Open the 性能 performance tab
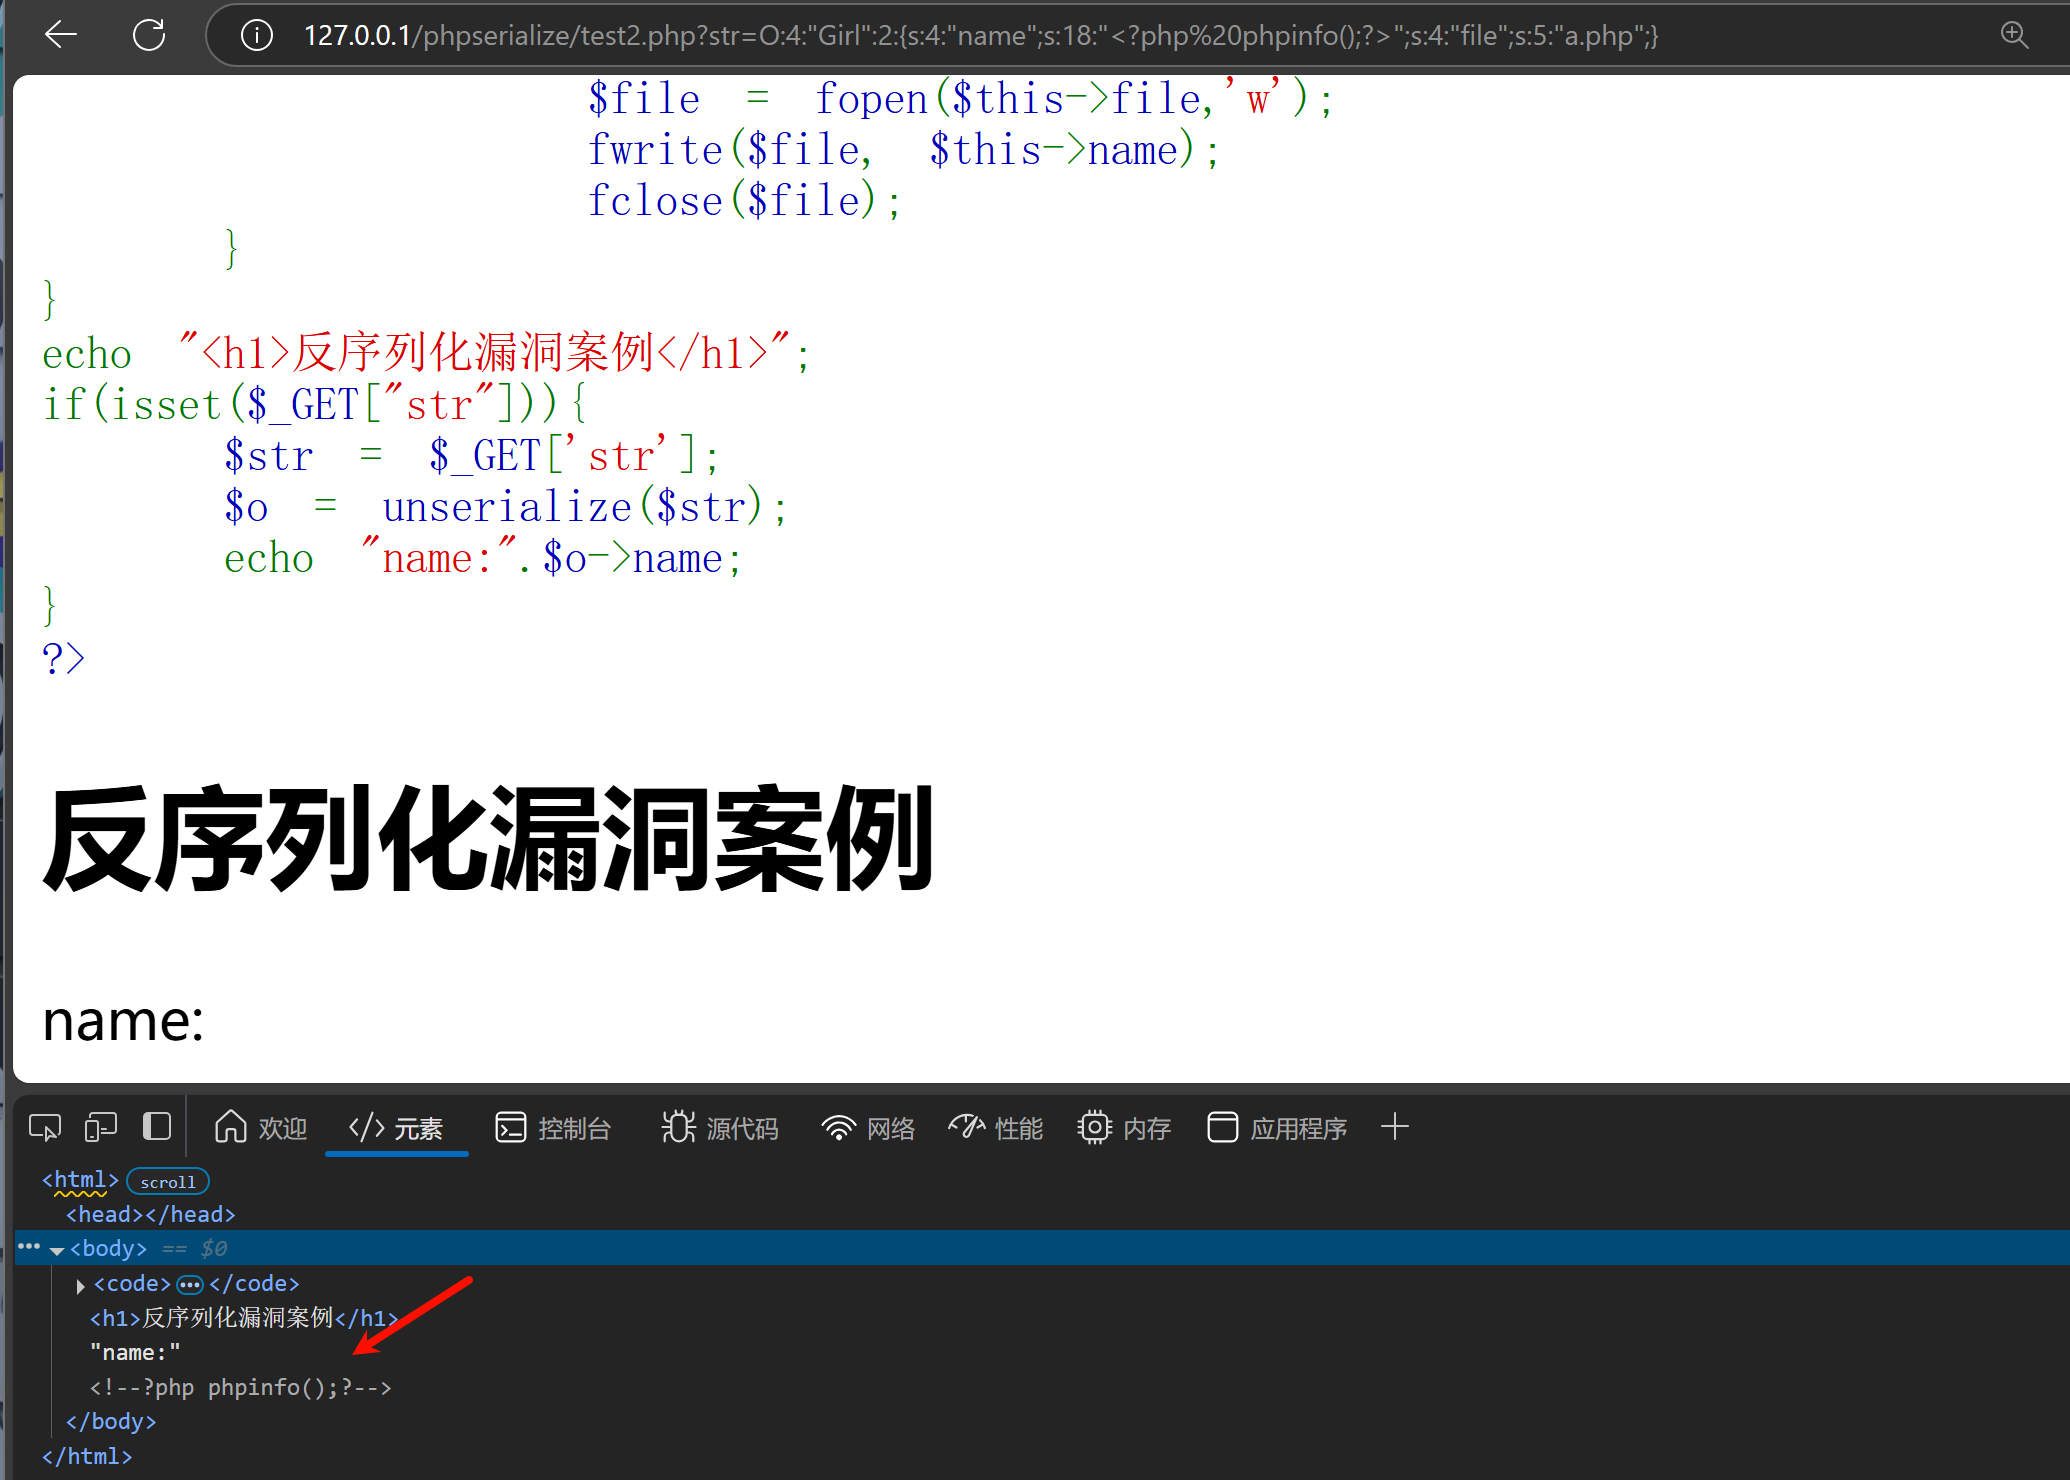2070x1480 pixels. pos(996,1128)
